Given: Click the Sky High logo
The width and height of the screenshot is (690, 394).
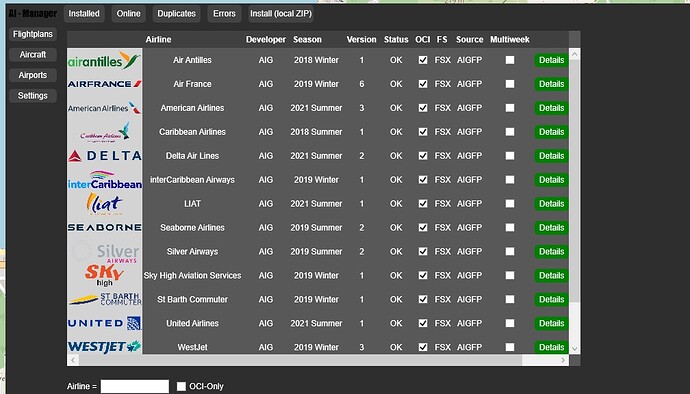Looking at the screenshot, I should (x=104, y=275).
